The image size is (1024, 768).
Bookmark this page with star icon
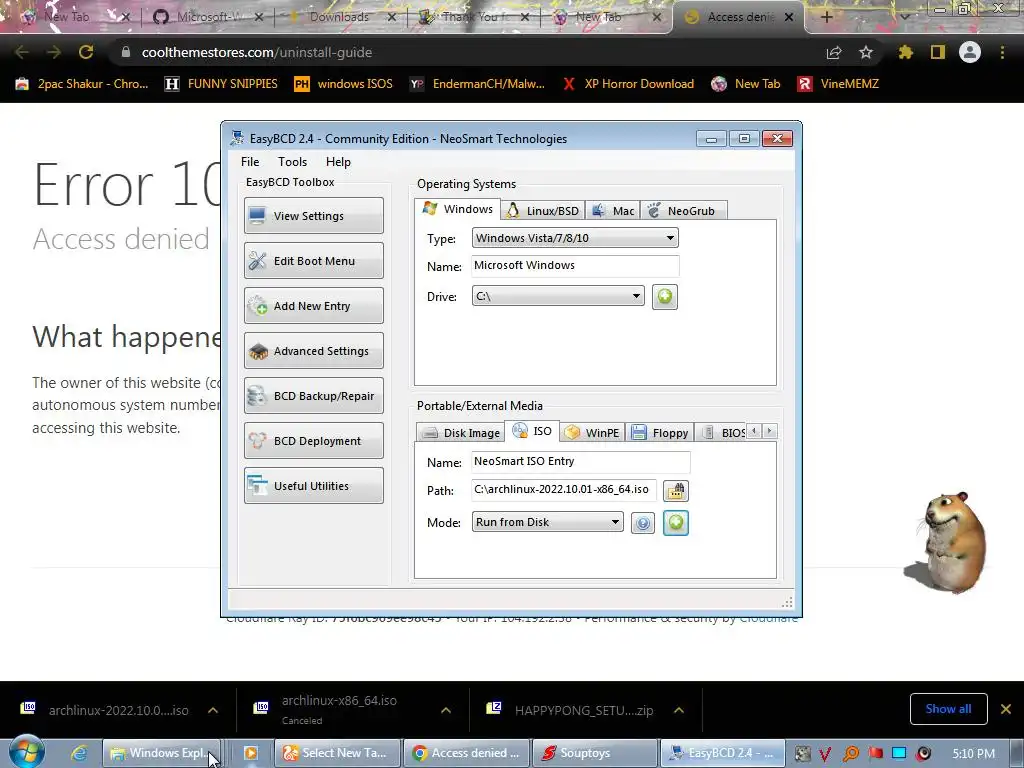[x=866, y=52]
